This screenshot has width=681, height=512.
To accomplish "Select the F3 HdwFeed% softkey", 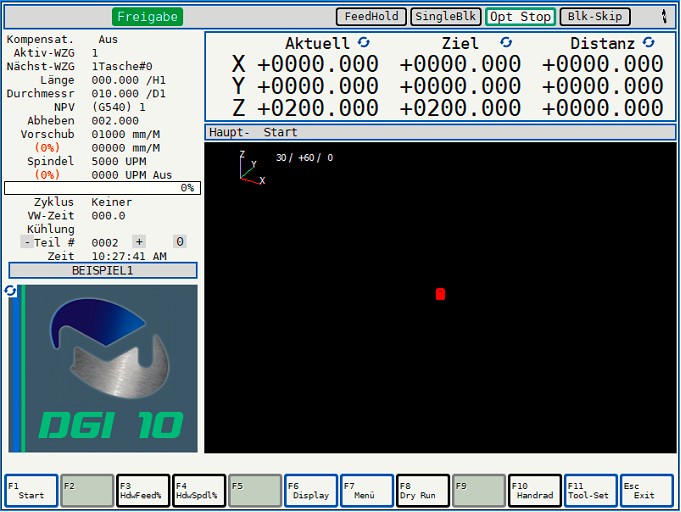I will pos(143,491).
